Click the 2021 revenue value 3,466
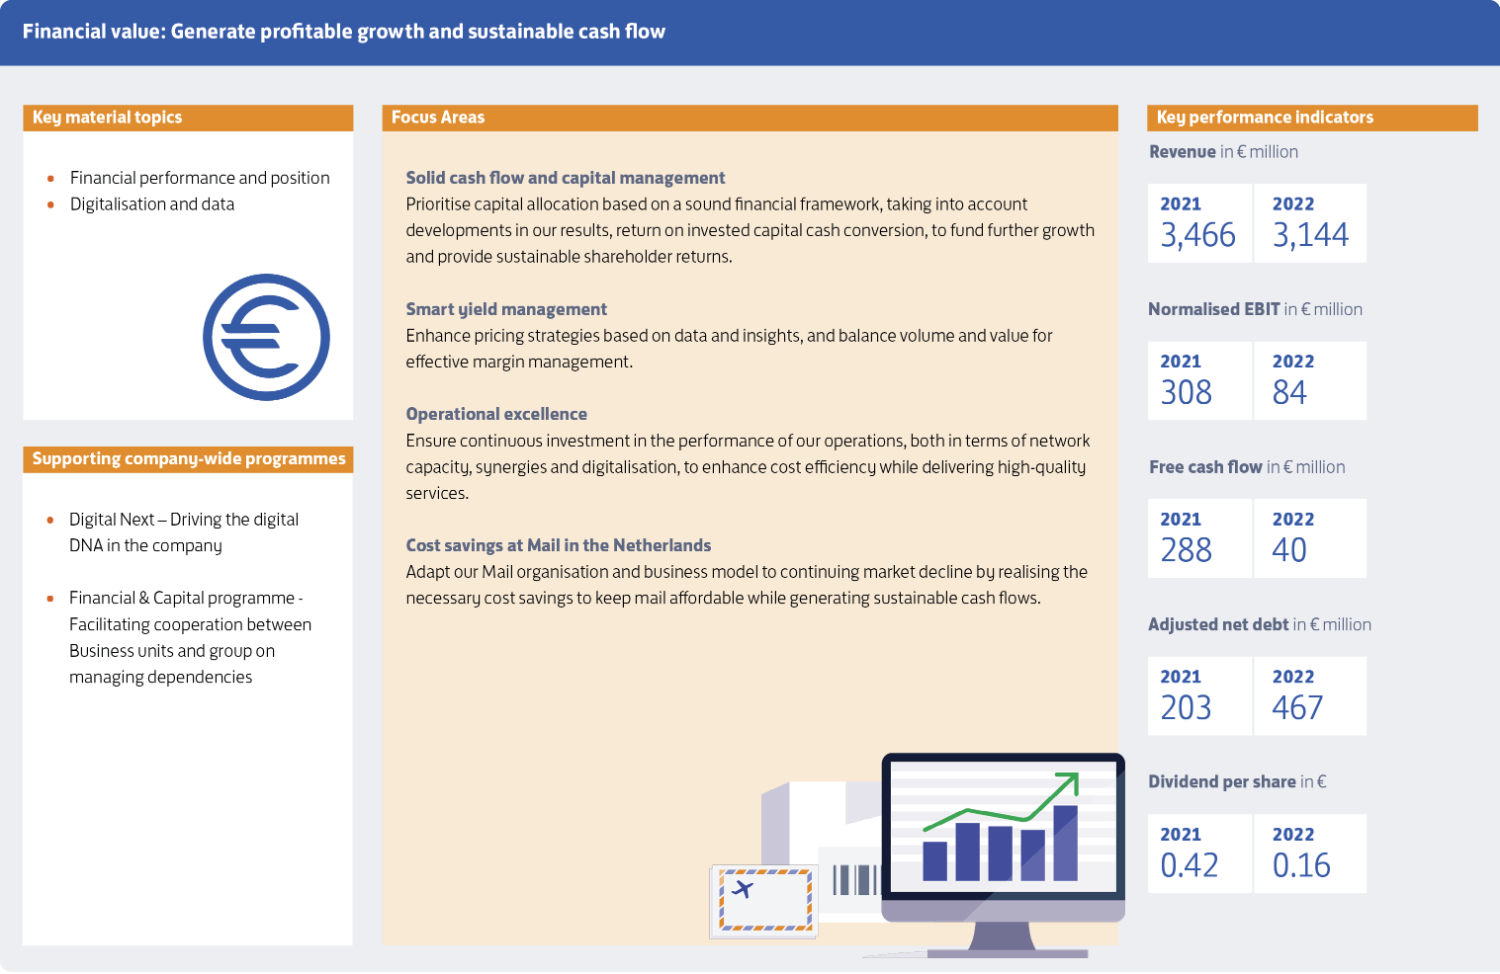The width and height of the screenshot is (1500, 974). (x=1198, y=236)
